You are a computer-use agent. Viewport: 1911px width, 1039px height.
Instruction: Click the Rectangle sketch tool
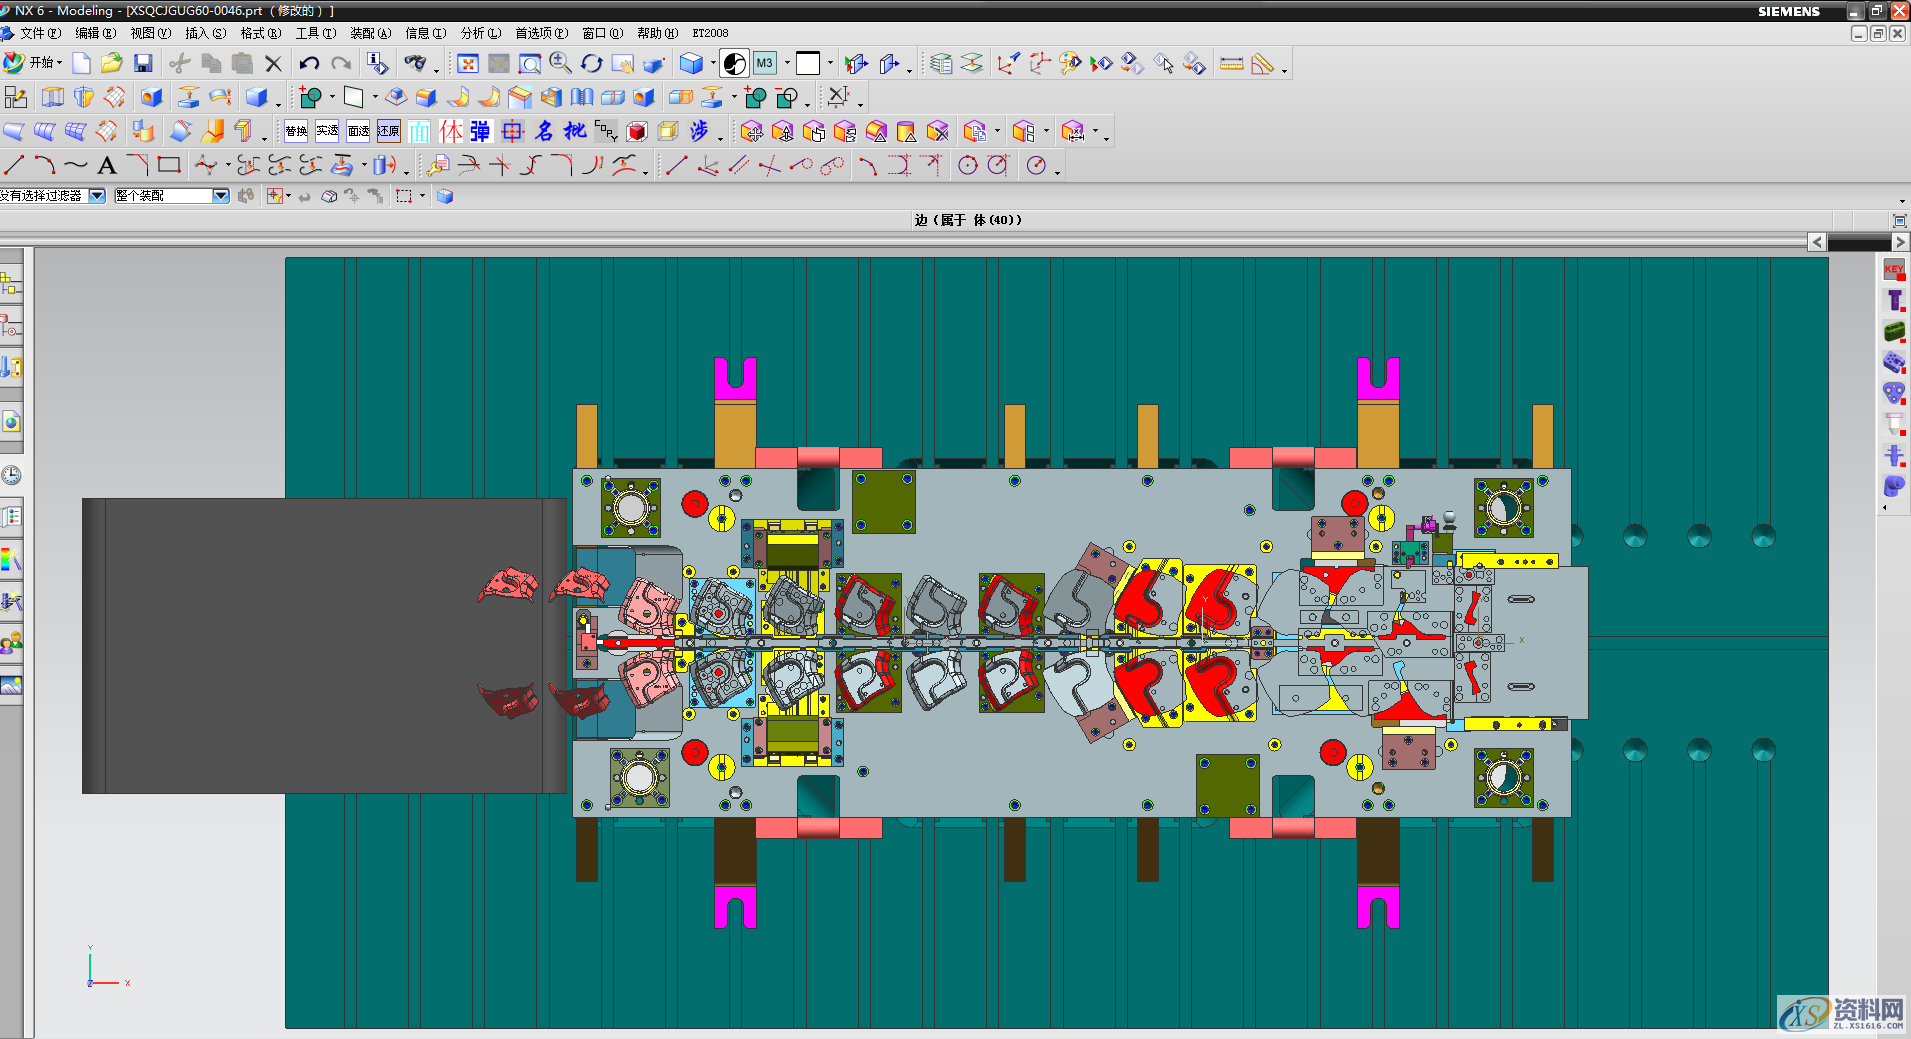[x=169, y=165]
